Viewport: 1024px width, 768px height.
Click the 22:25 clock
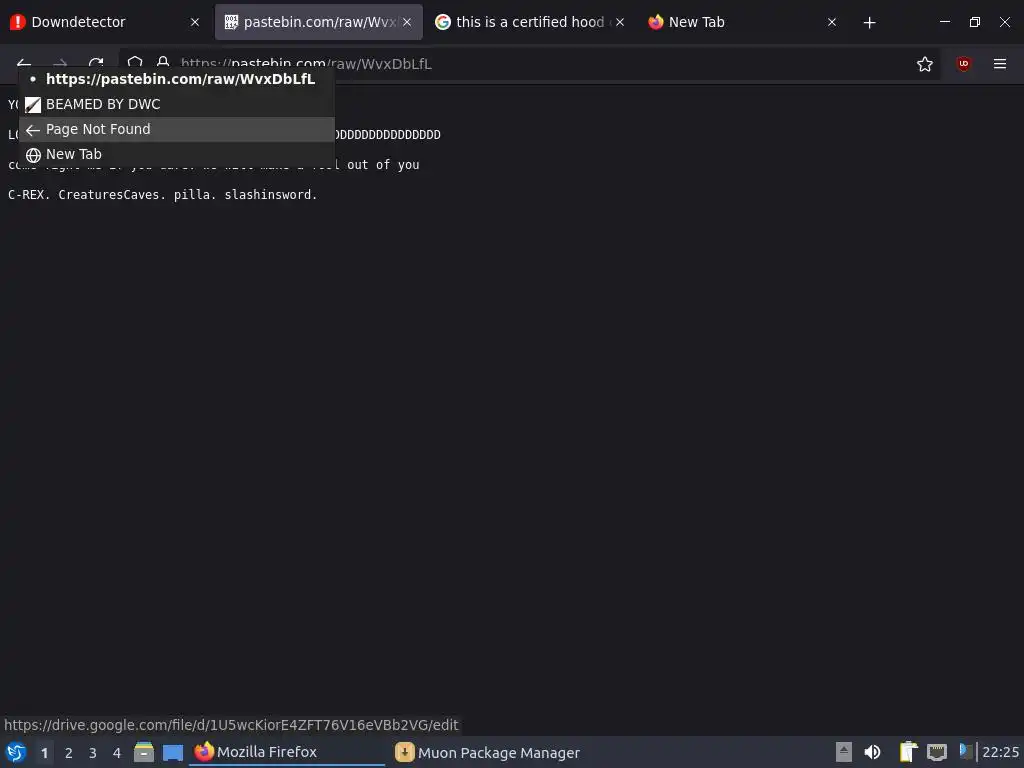(x=1000, y=752)
